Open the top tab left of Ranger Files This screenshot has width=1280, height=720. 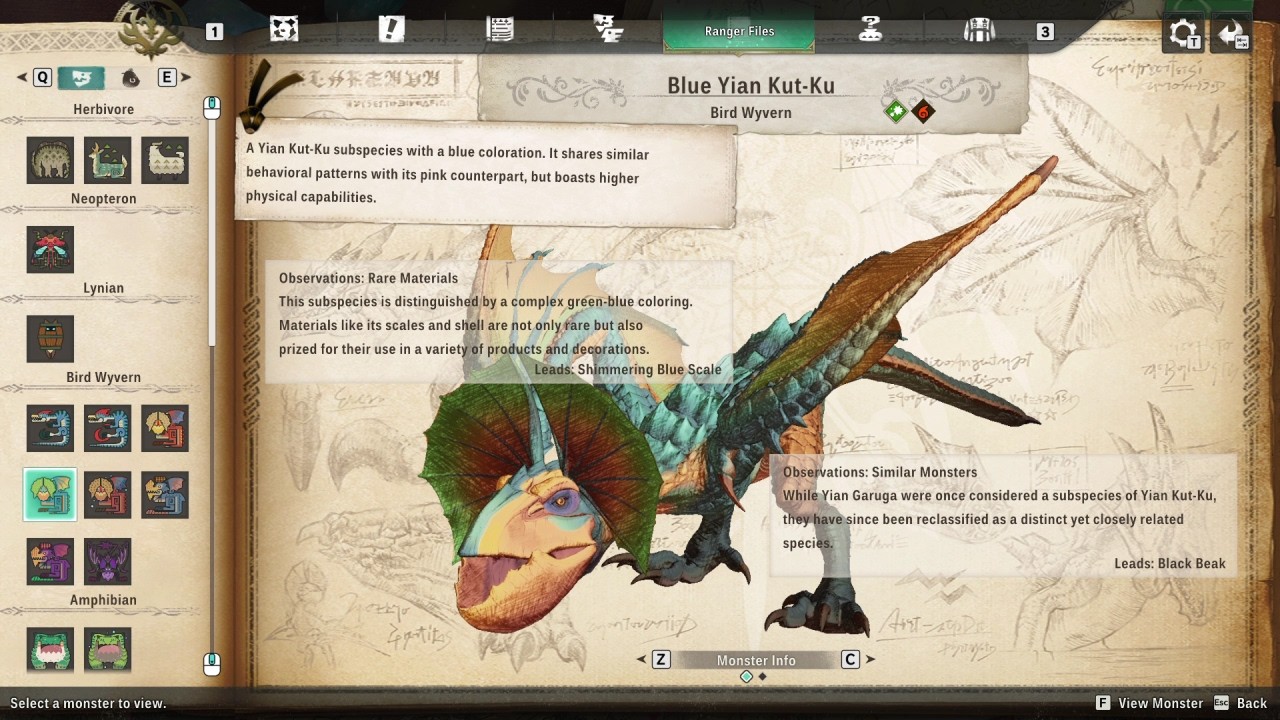click(x=608, y=30)
